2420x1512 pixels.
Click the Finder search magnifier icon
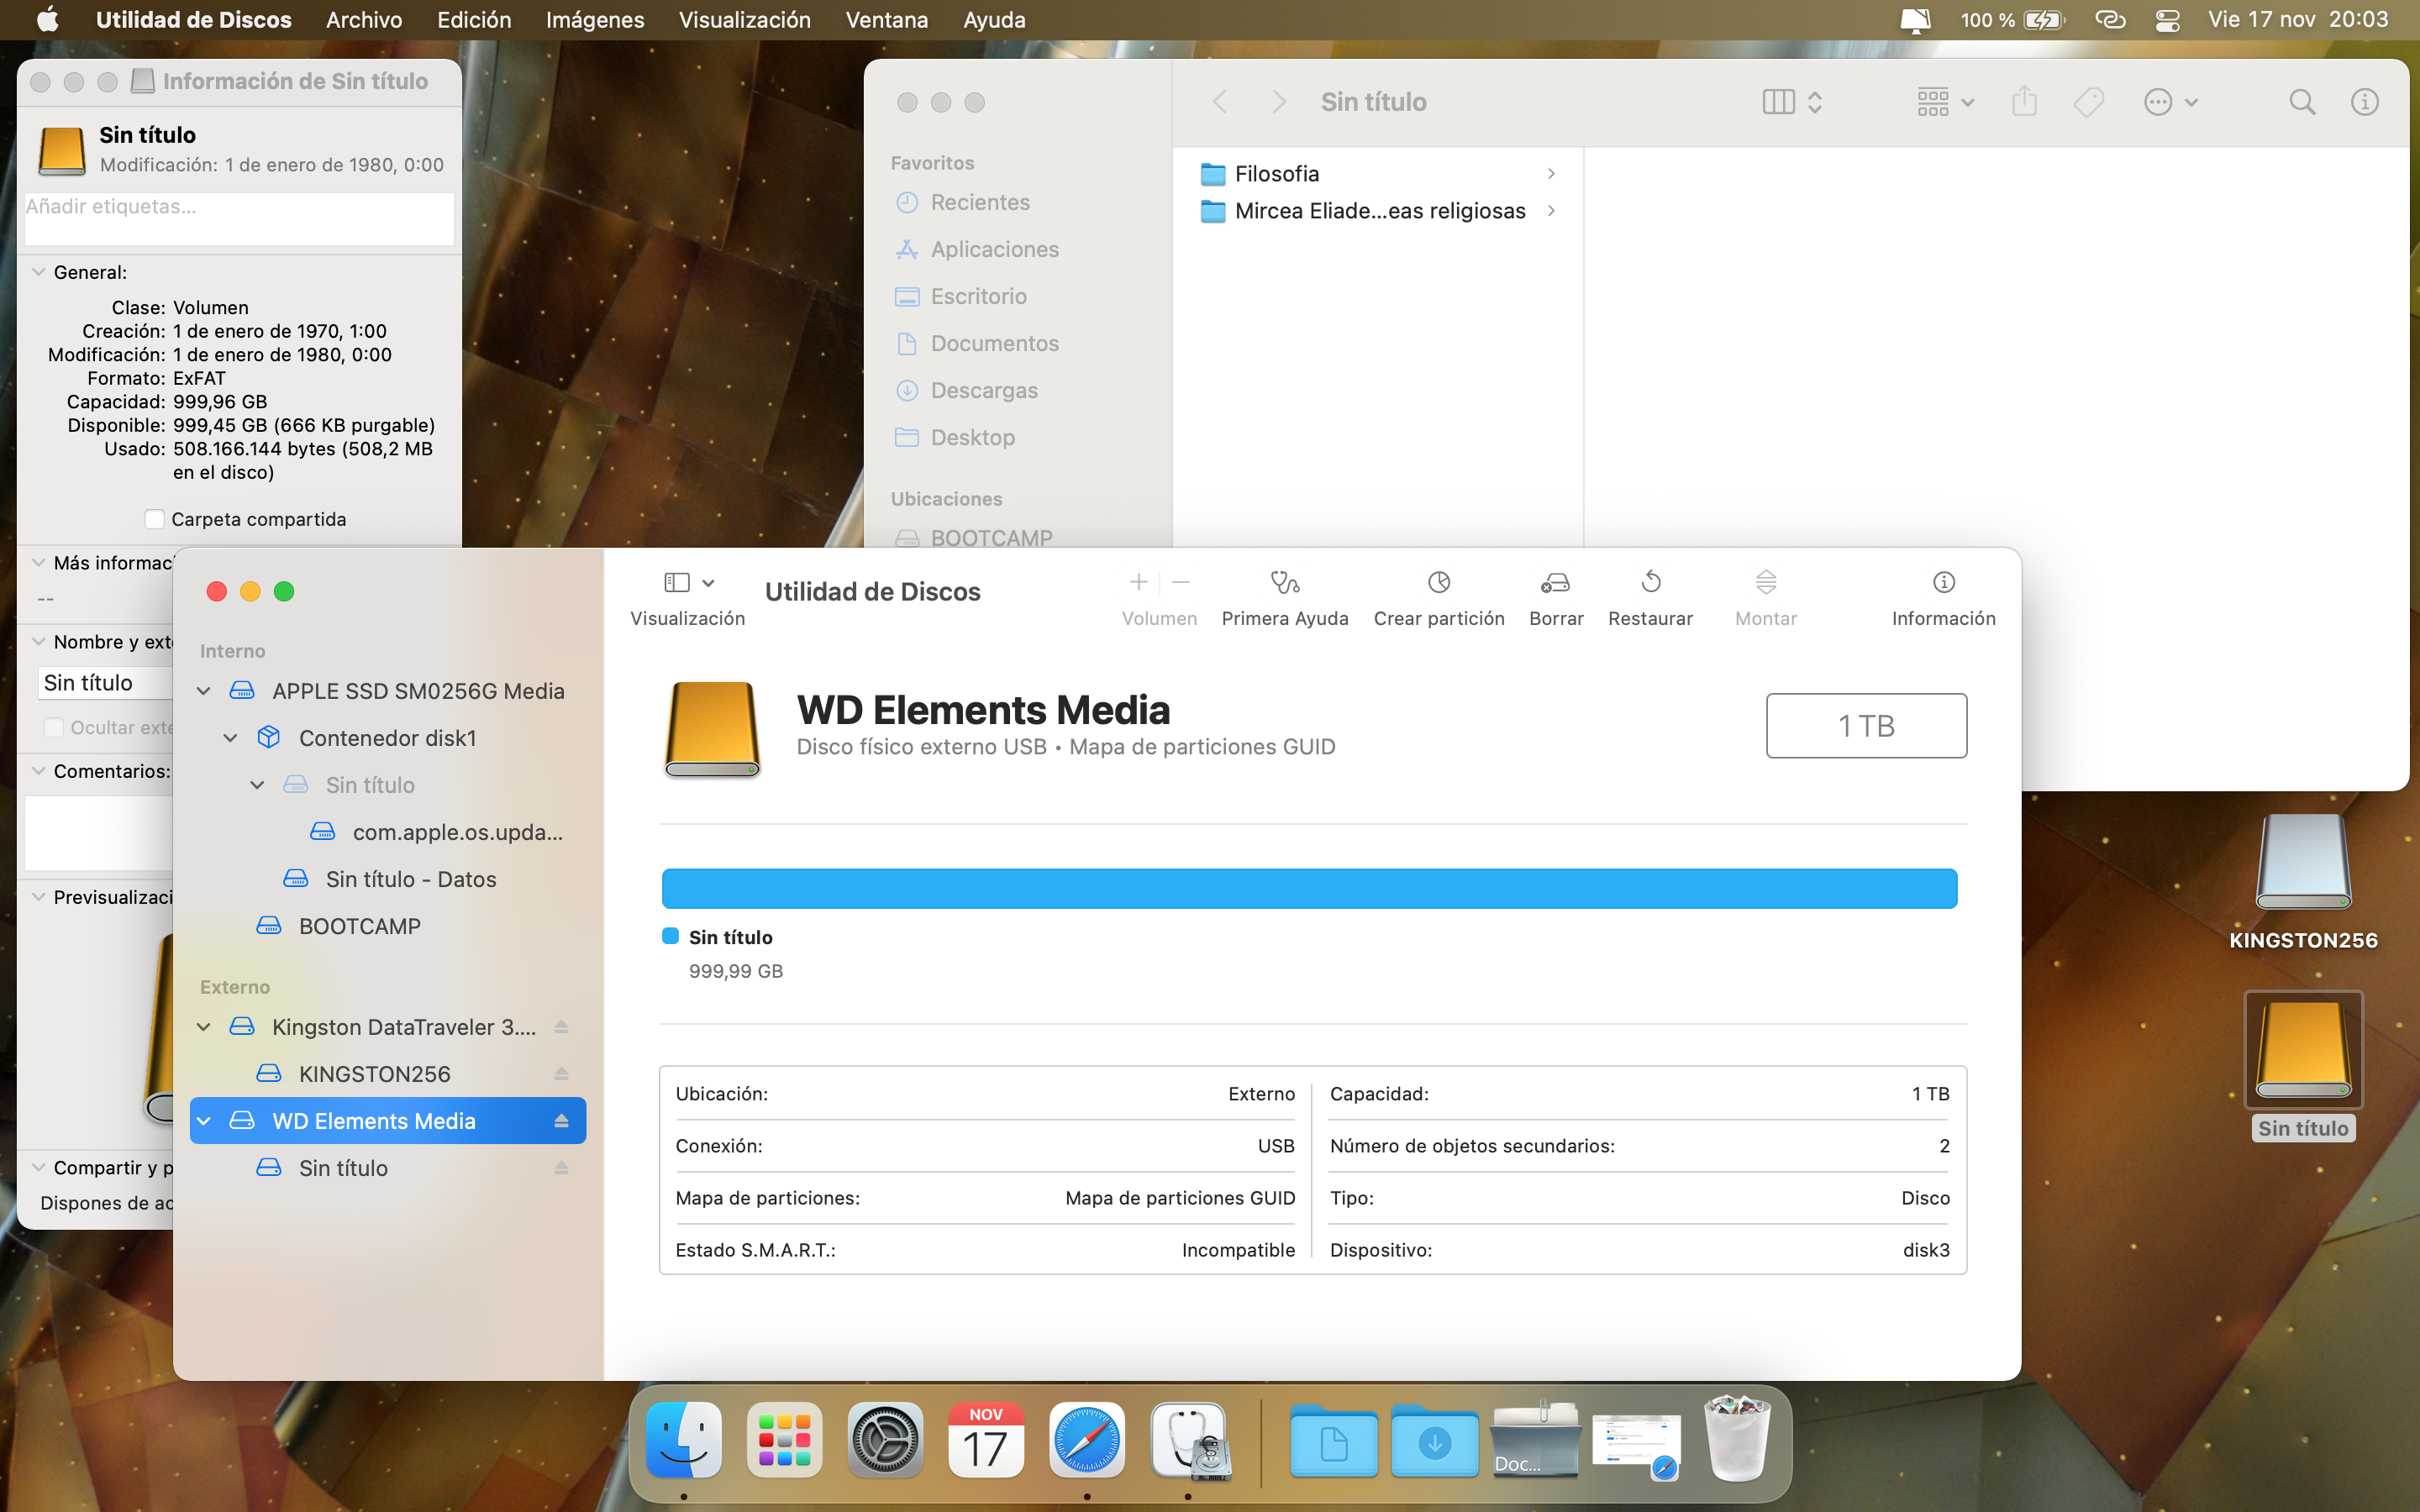tap(2301, 102)
